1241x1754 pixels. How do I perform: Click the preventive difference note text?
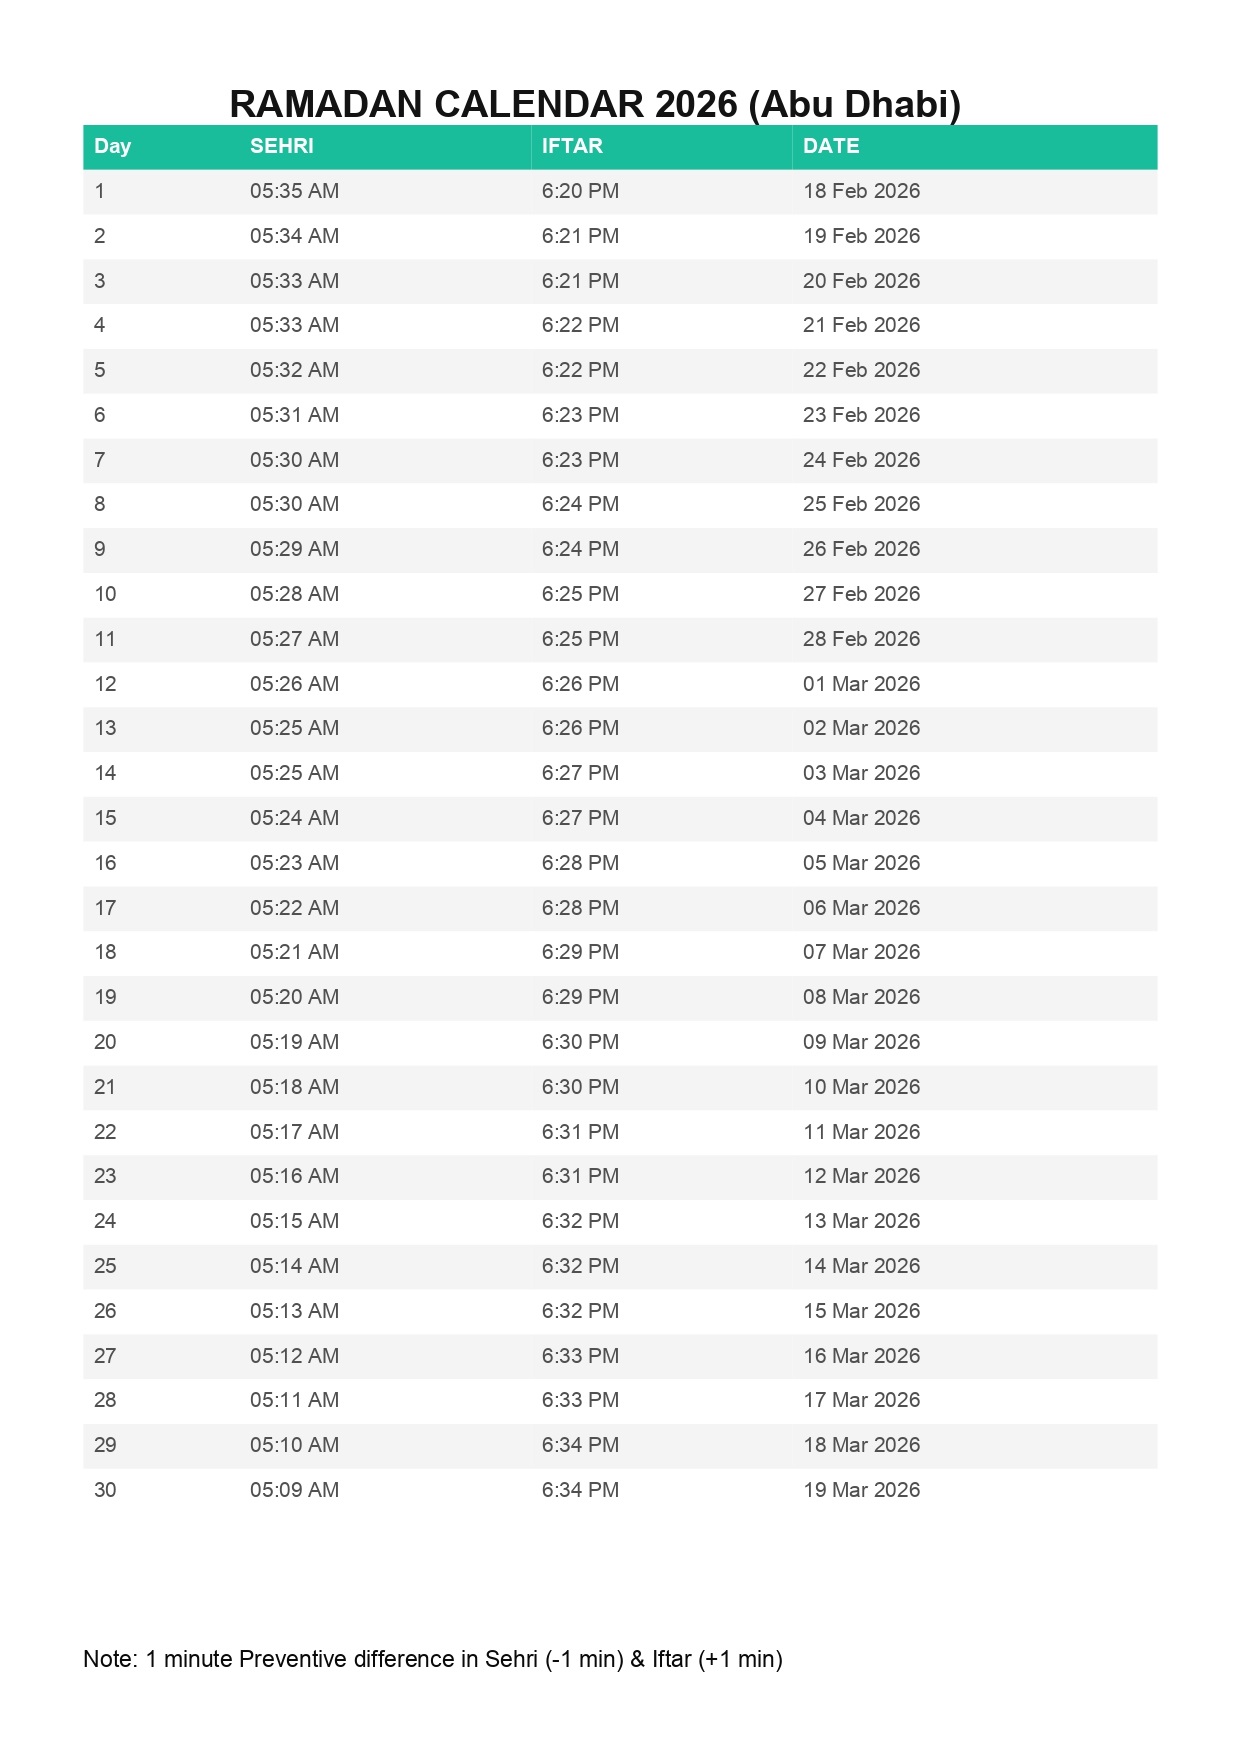432,1659
